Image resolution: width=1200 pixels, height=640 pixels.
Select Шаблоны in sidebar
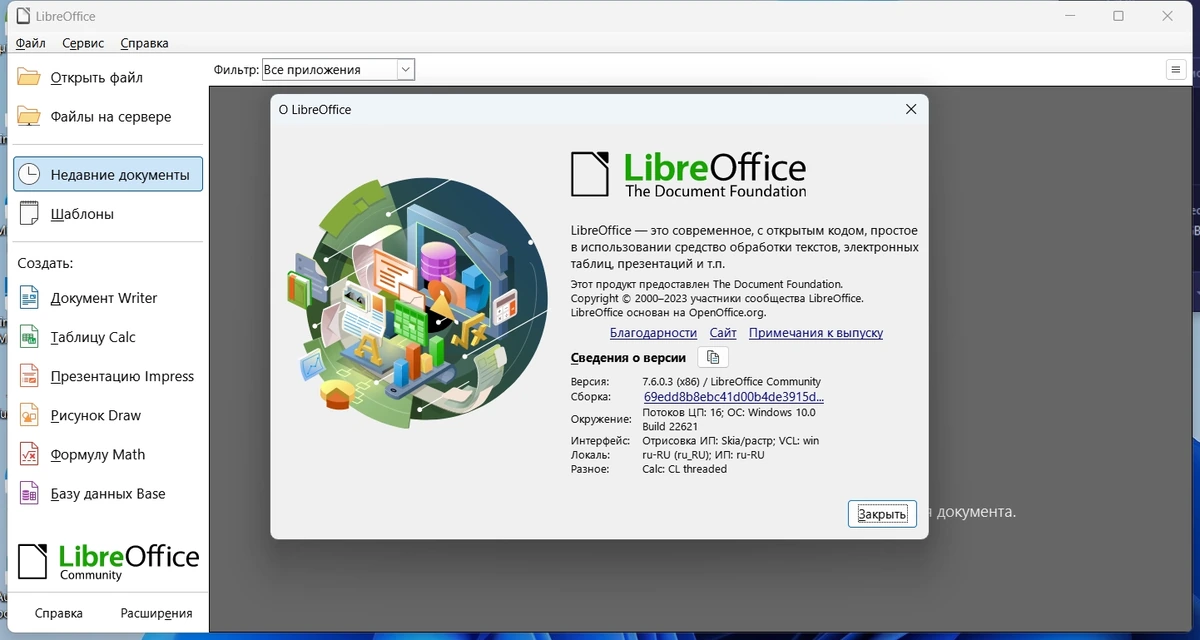108,213
